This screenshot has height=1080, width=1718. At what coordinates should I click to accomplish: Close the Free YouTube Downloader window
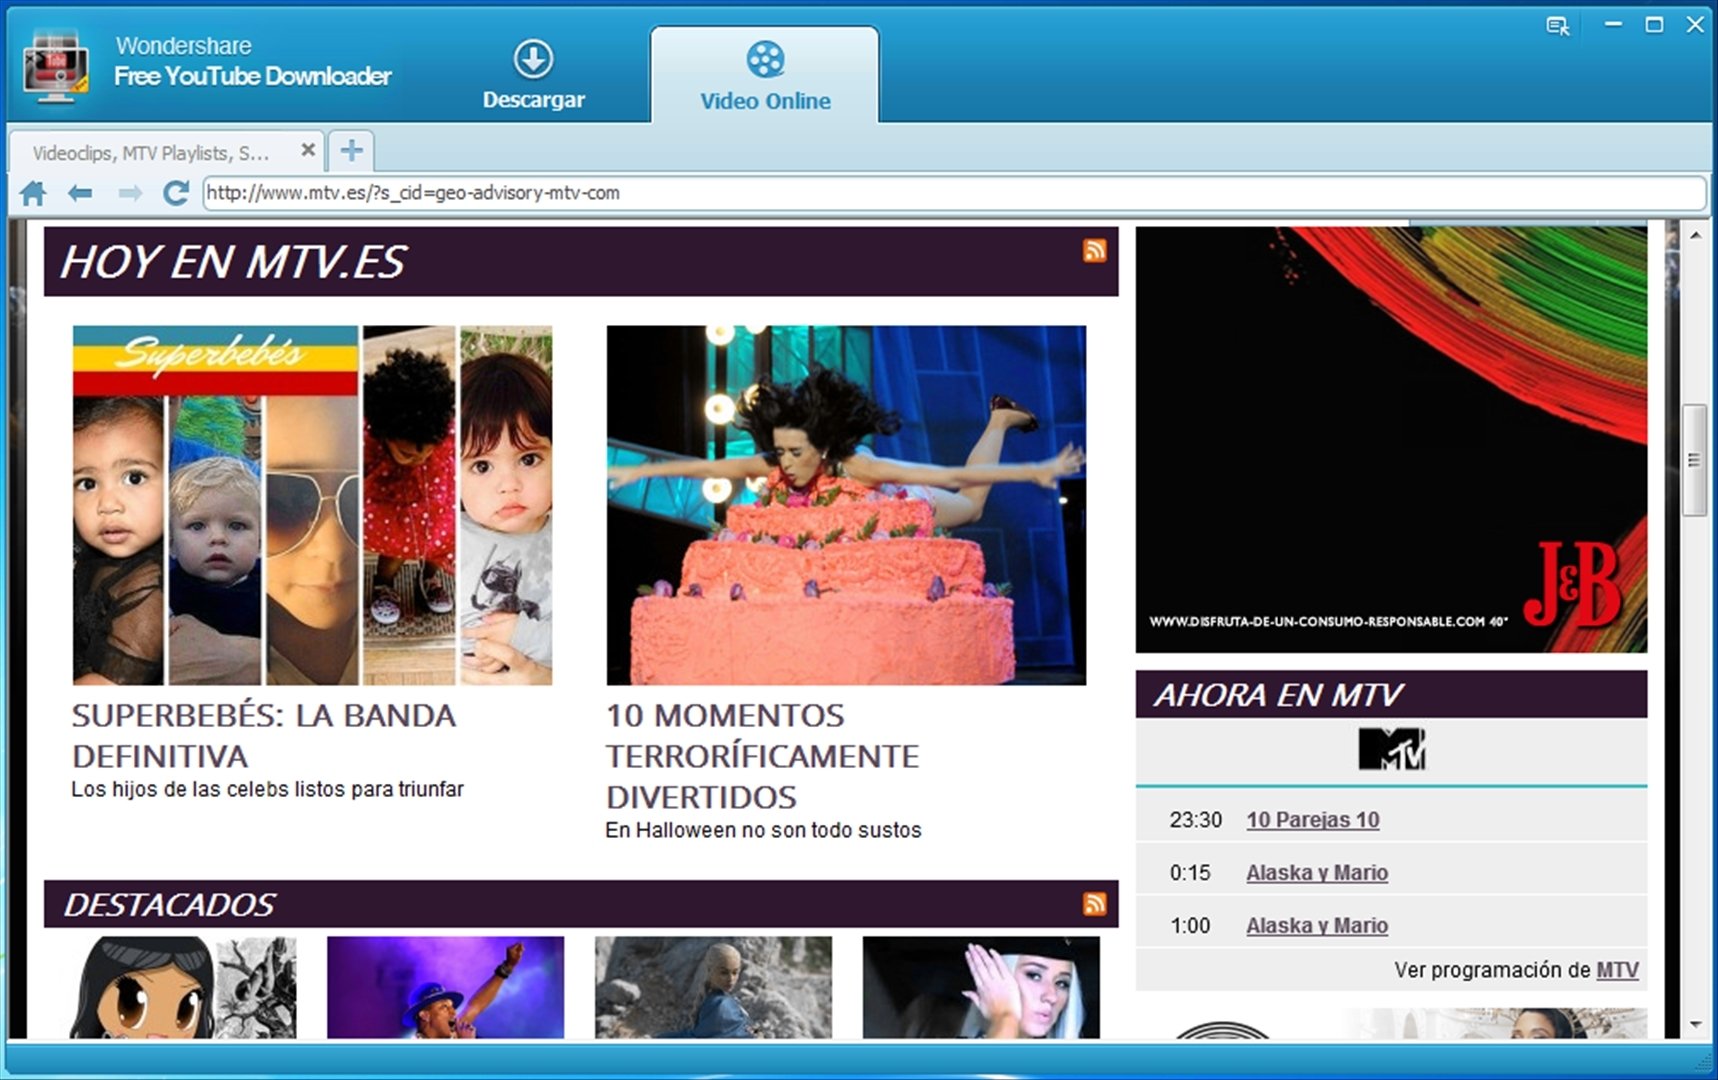click(x=1695, y=24)
